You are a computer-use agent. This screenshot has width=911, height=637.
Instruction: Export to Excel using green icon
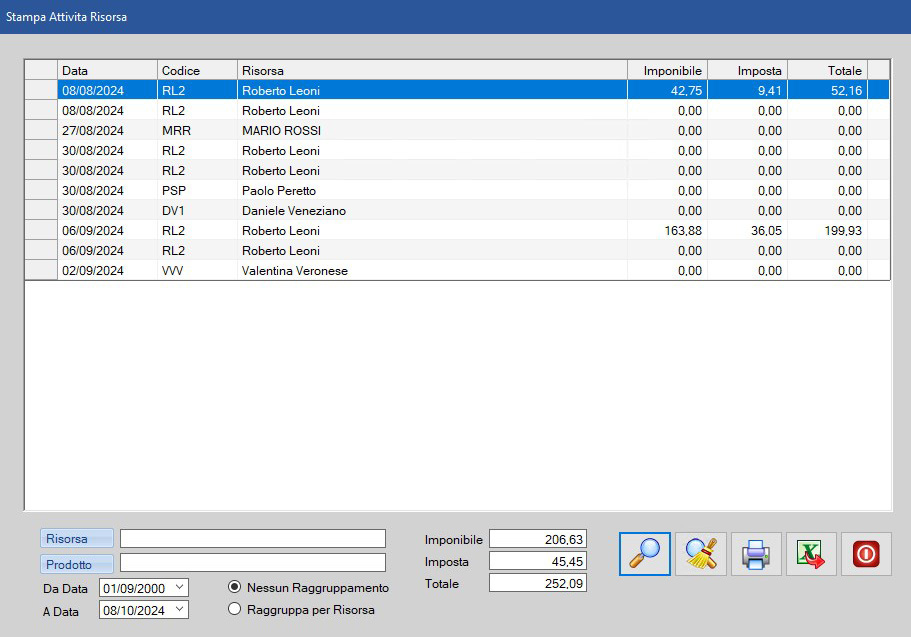click(810, 554)
